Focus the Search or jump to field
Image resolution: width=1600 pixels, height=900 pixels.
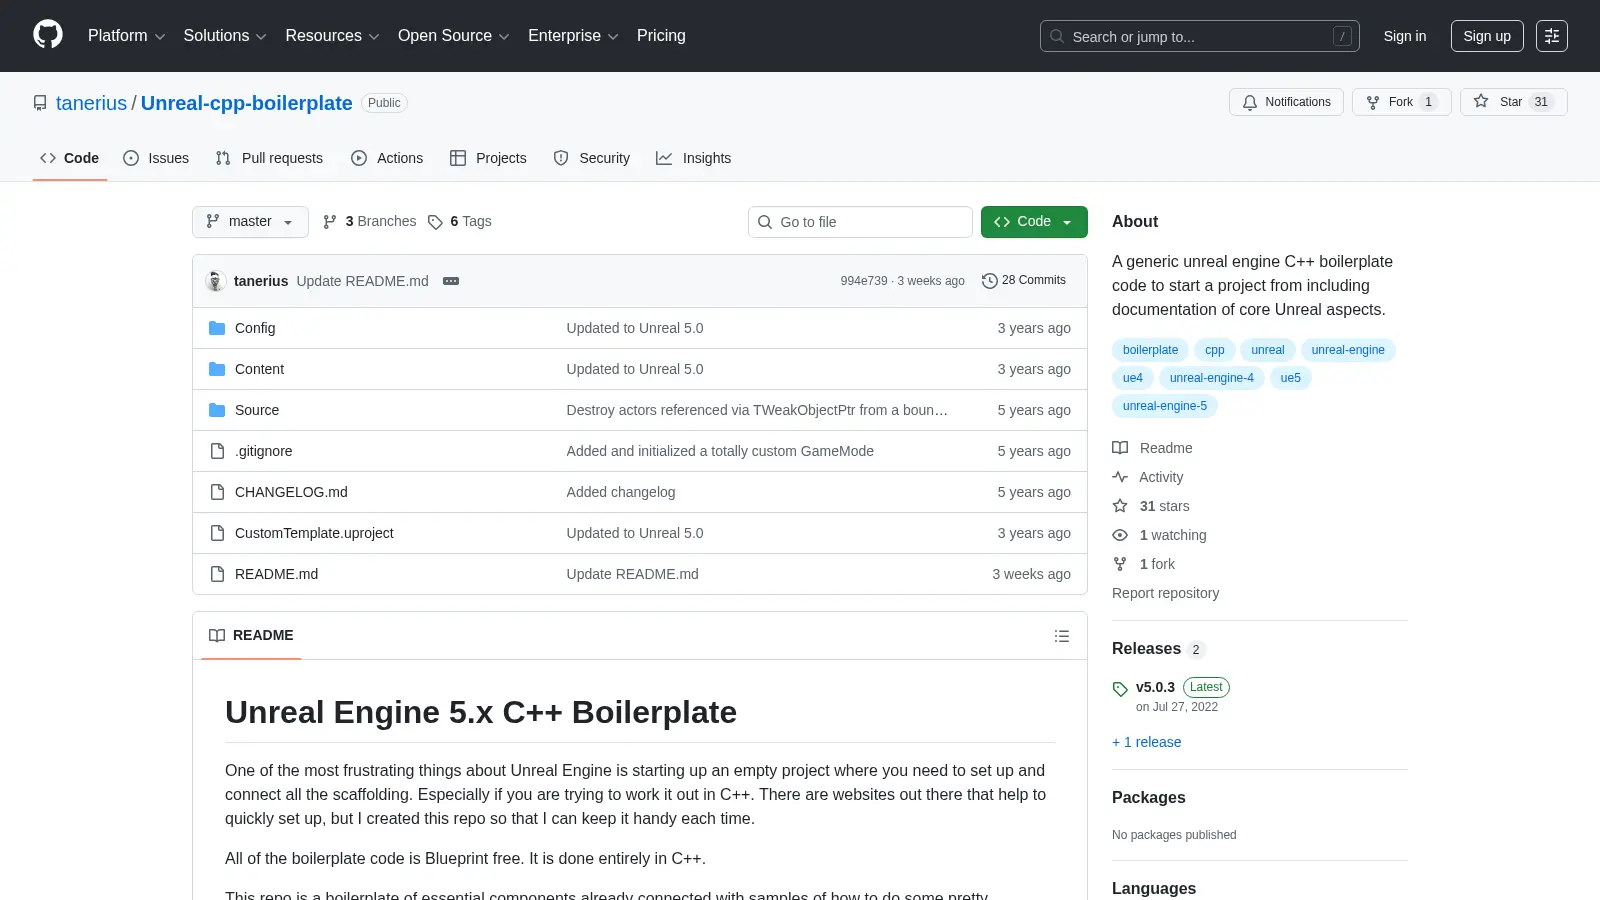pyautogui.click(x=1199, y=36)
